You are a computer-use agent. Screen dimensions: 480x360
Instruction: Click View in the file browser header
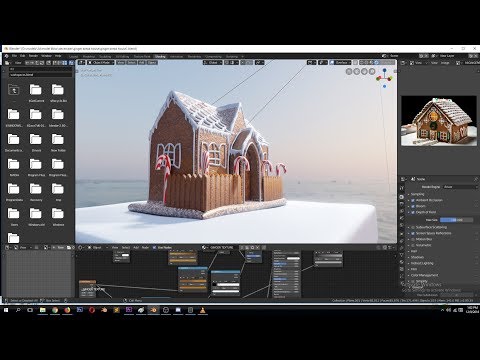18,63
